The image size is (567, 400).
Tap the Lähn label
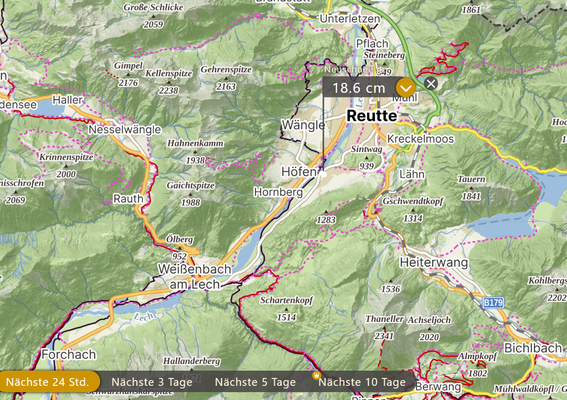412,174
